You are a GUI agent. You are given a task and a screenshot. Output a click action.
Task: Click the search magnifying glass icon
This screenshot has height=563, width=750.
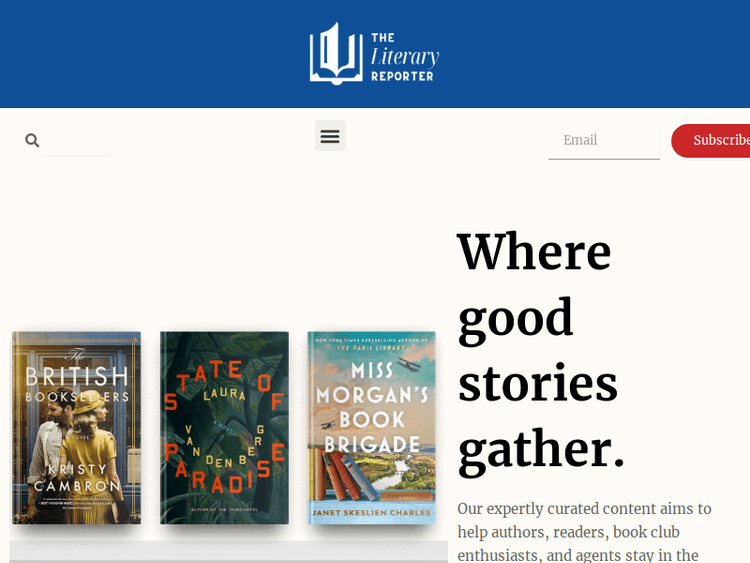tap(32, 140)
